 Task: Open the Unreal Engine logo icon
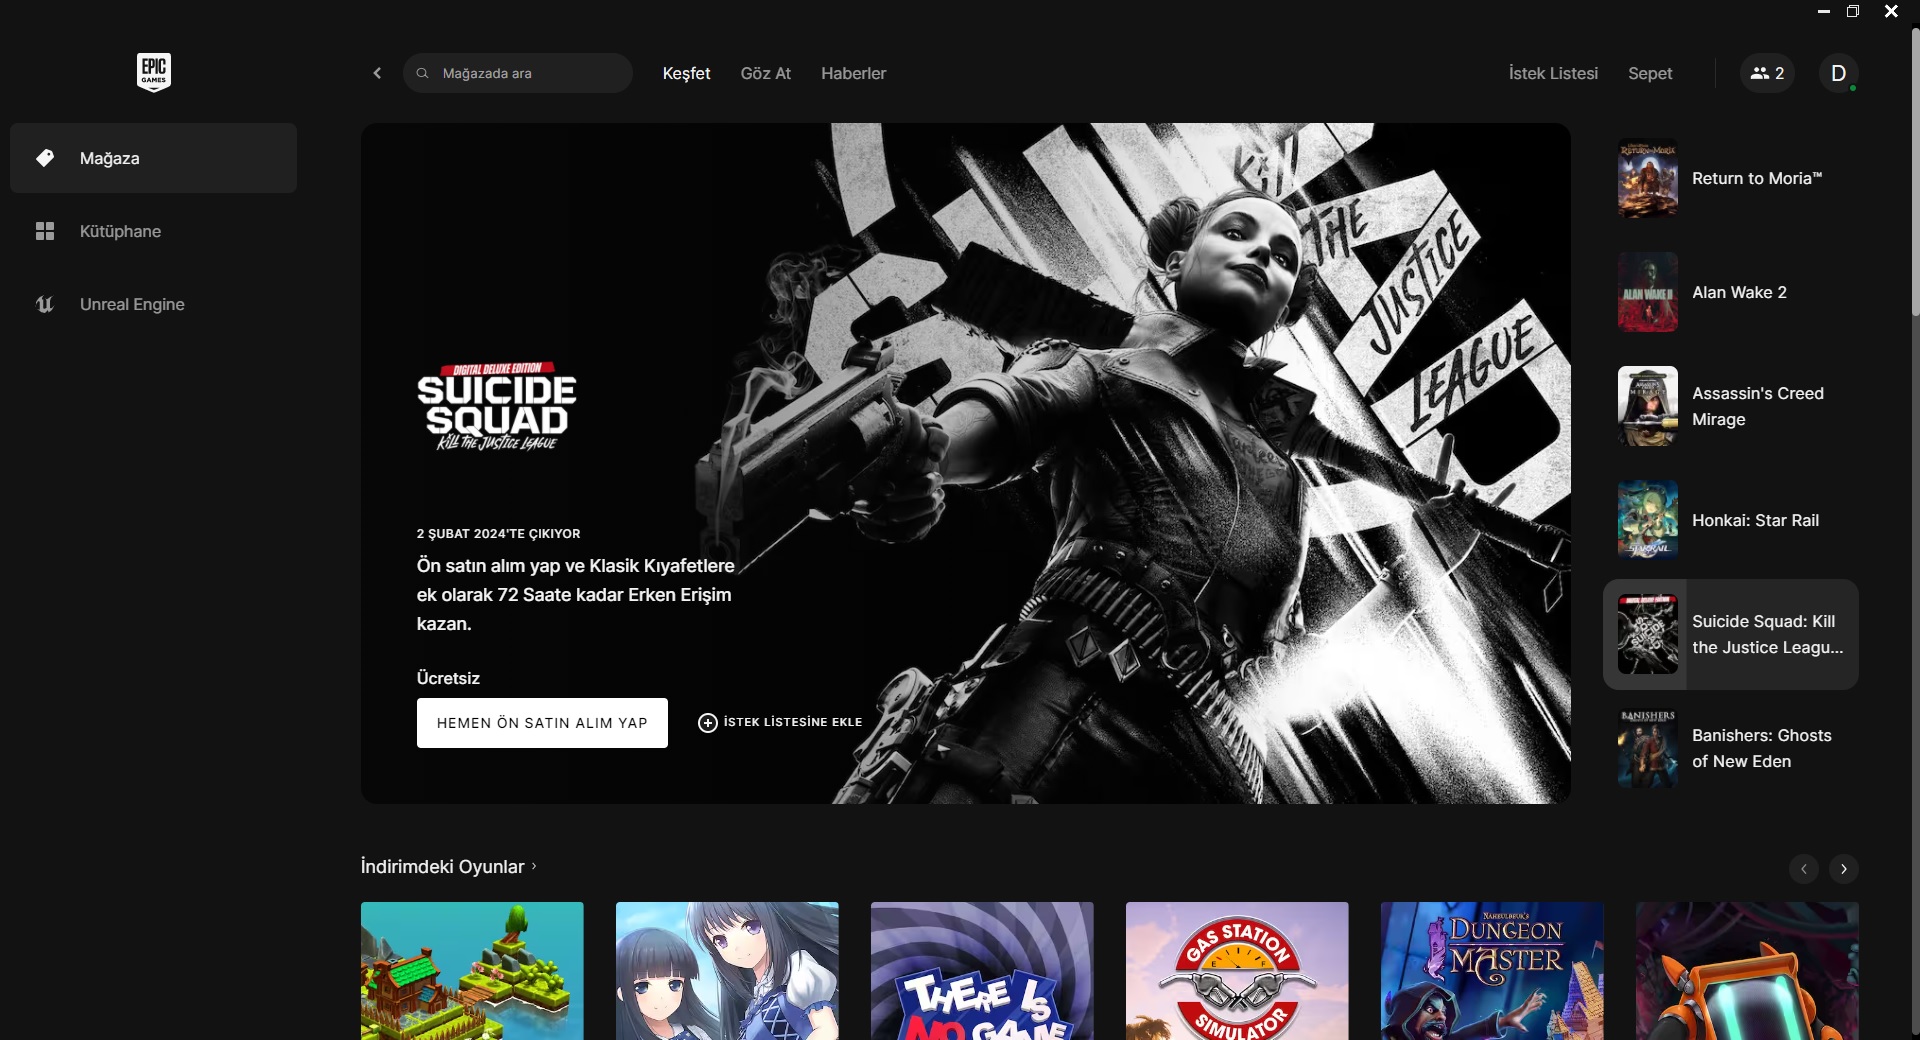tap(45, 304)
